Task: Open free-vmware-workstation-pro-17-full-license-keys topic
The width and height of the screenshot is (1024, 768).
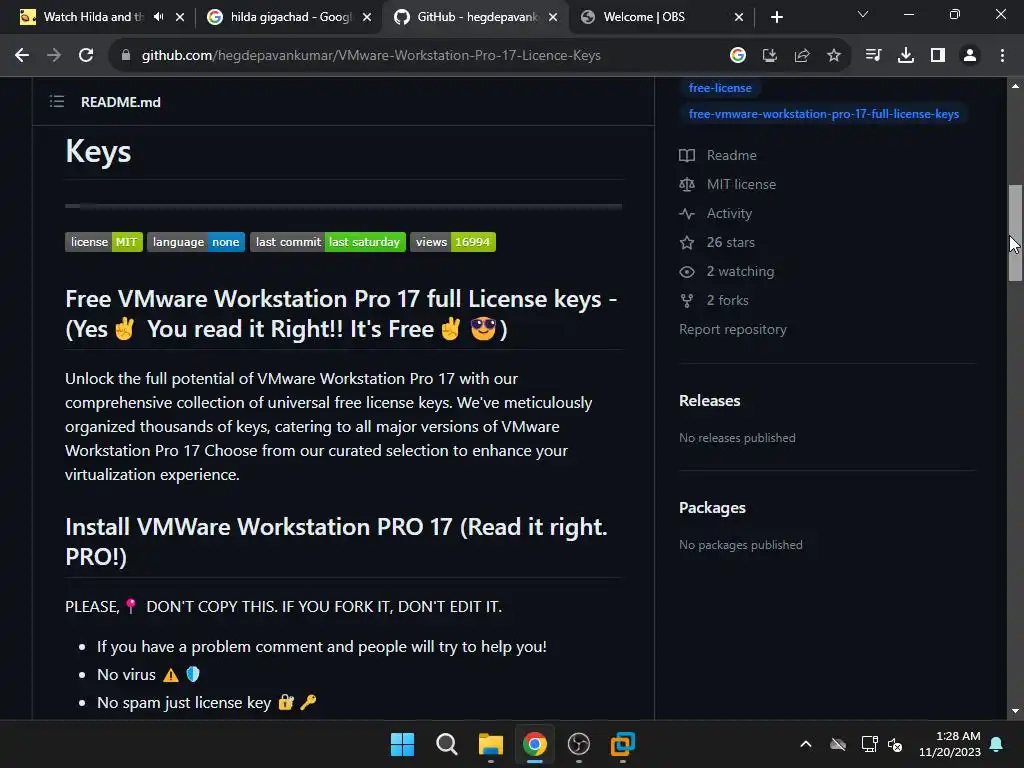Action: tap(824, 114)
